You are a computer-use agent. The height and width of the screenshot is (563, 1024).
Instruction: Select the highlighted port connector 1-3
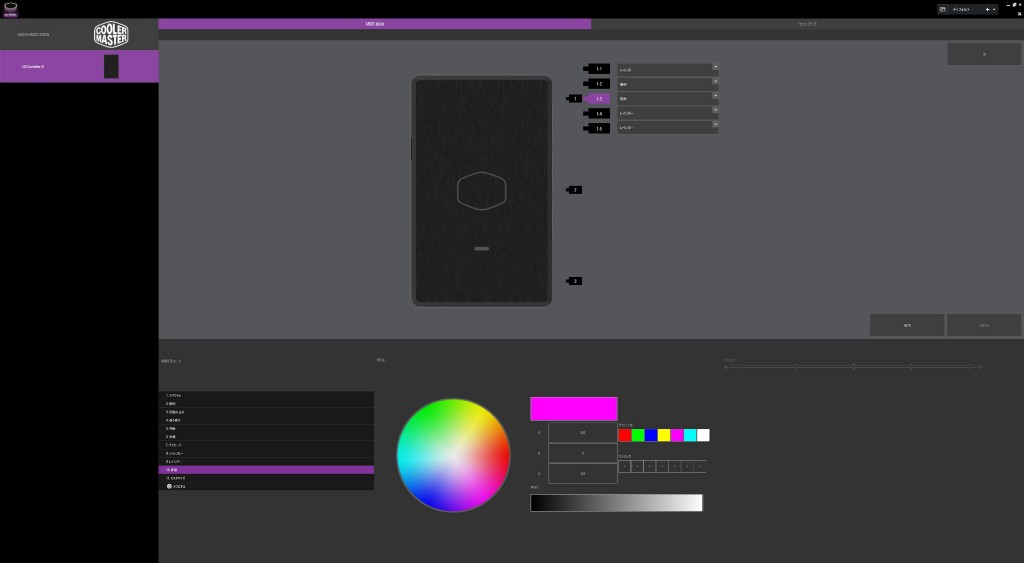click(598, 99)
